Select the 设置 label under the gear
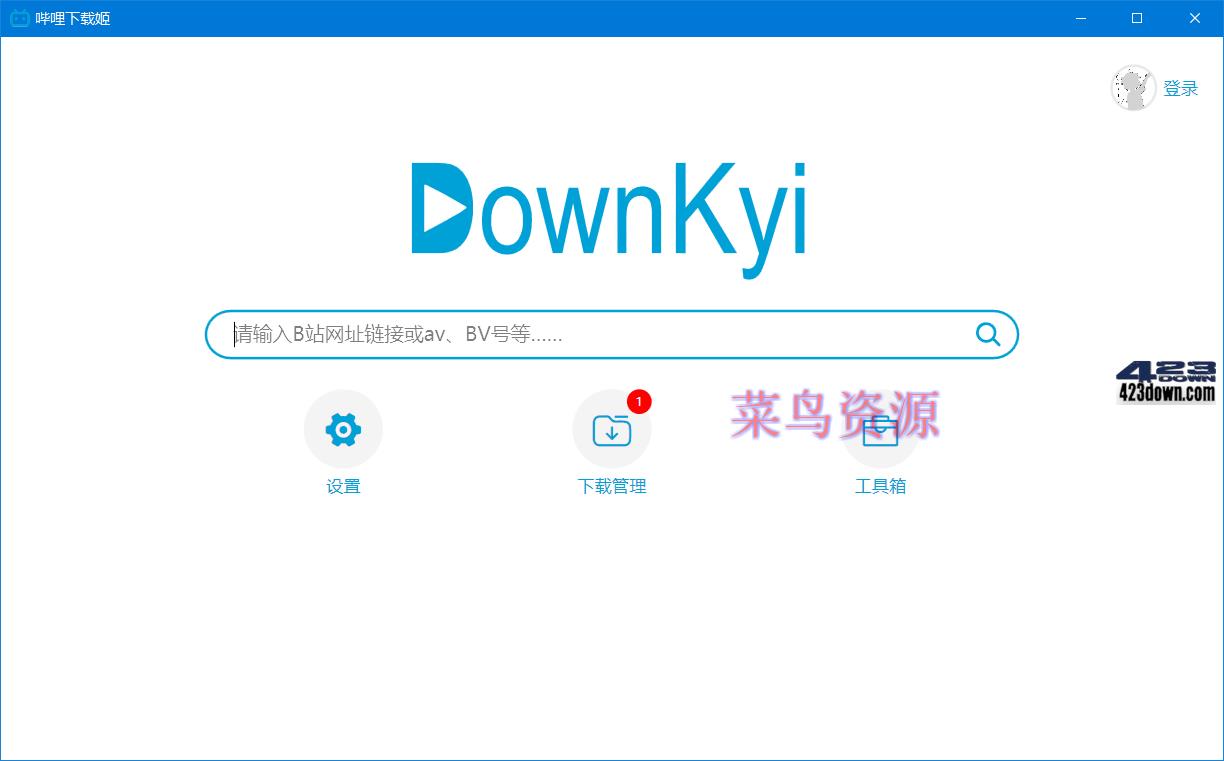1224x761 pixels. [x=343, y=486]
